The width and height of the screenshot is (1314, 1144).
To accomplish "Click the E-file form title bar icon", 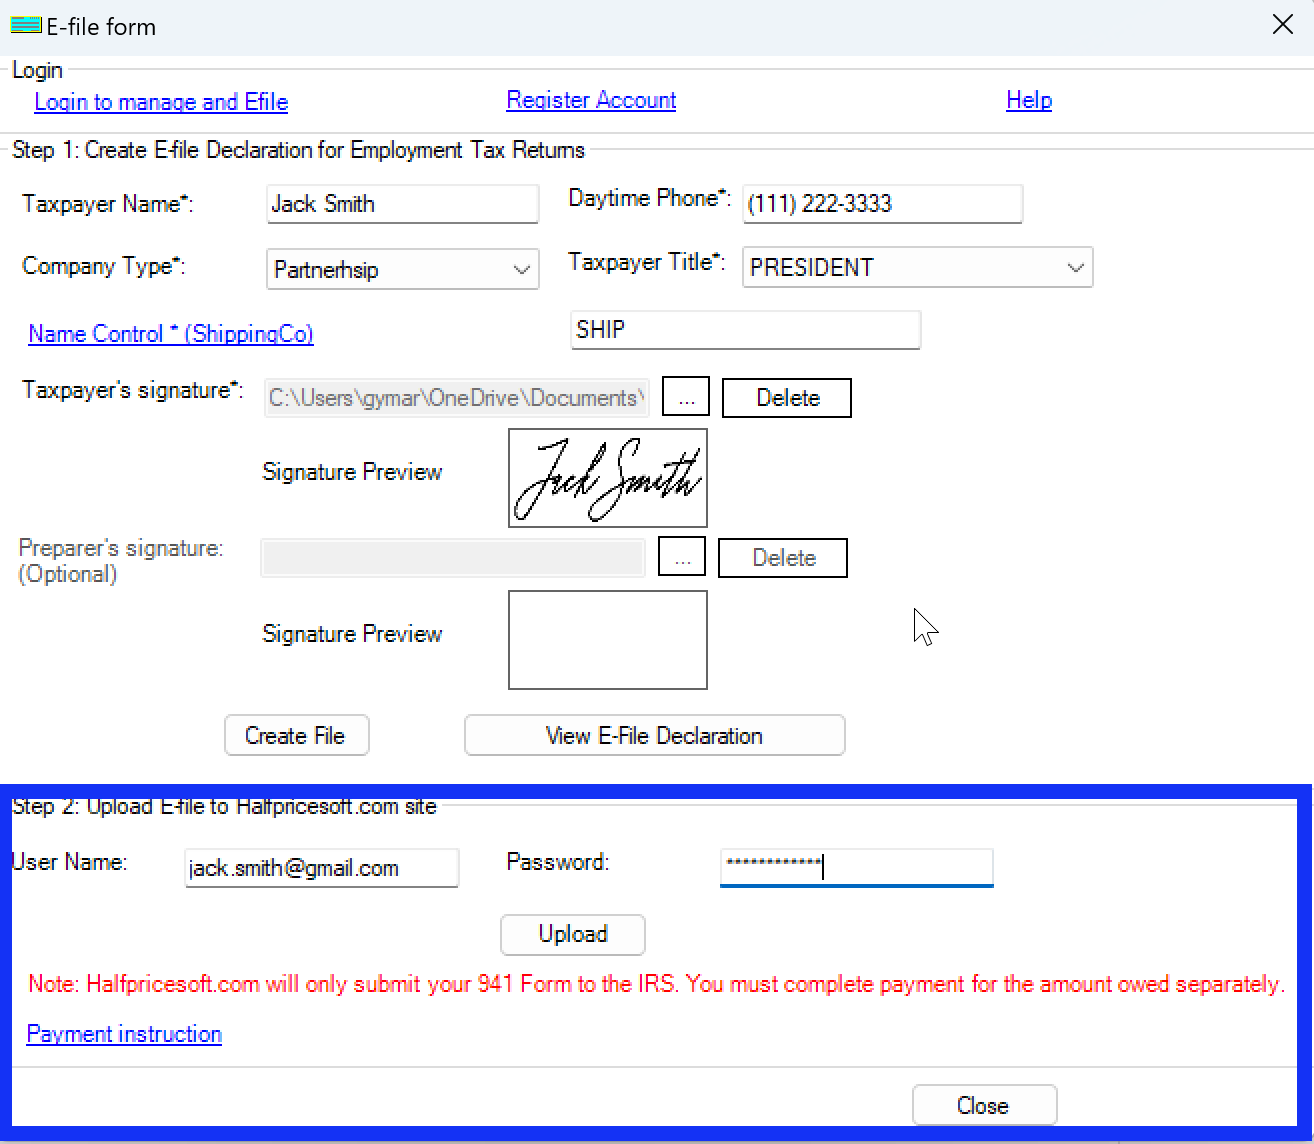I will [x=24, y=24].
